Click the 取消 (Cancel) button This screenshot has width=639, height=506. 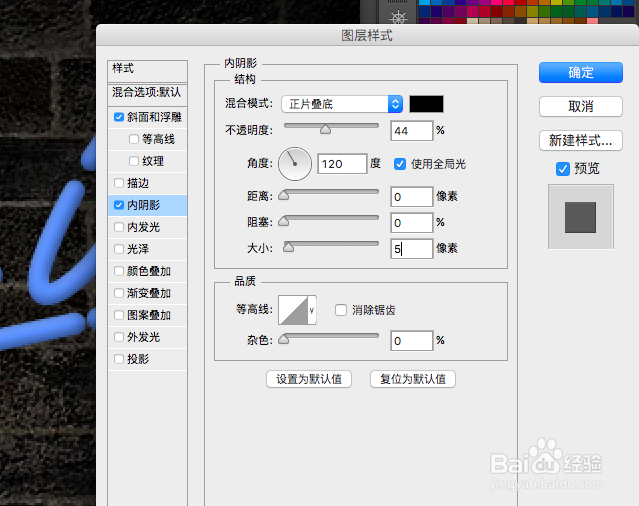pos(581,107)
